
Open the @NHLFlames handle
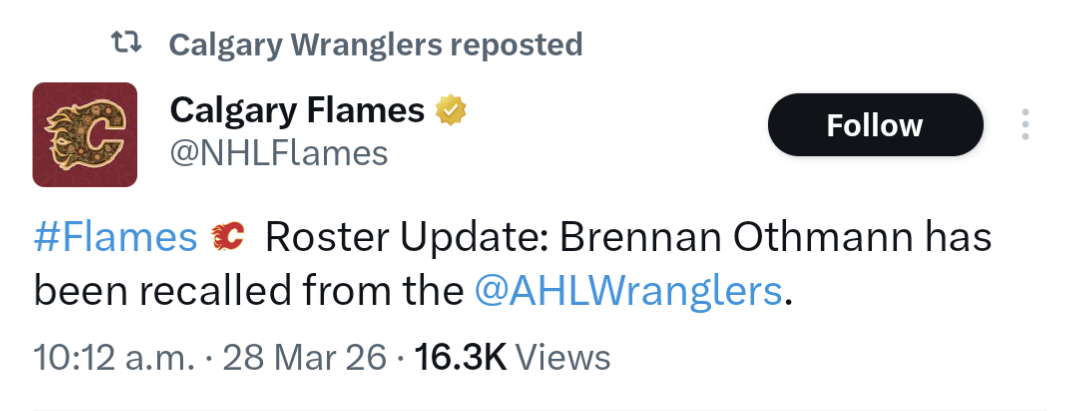click(279, 153)
